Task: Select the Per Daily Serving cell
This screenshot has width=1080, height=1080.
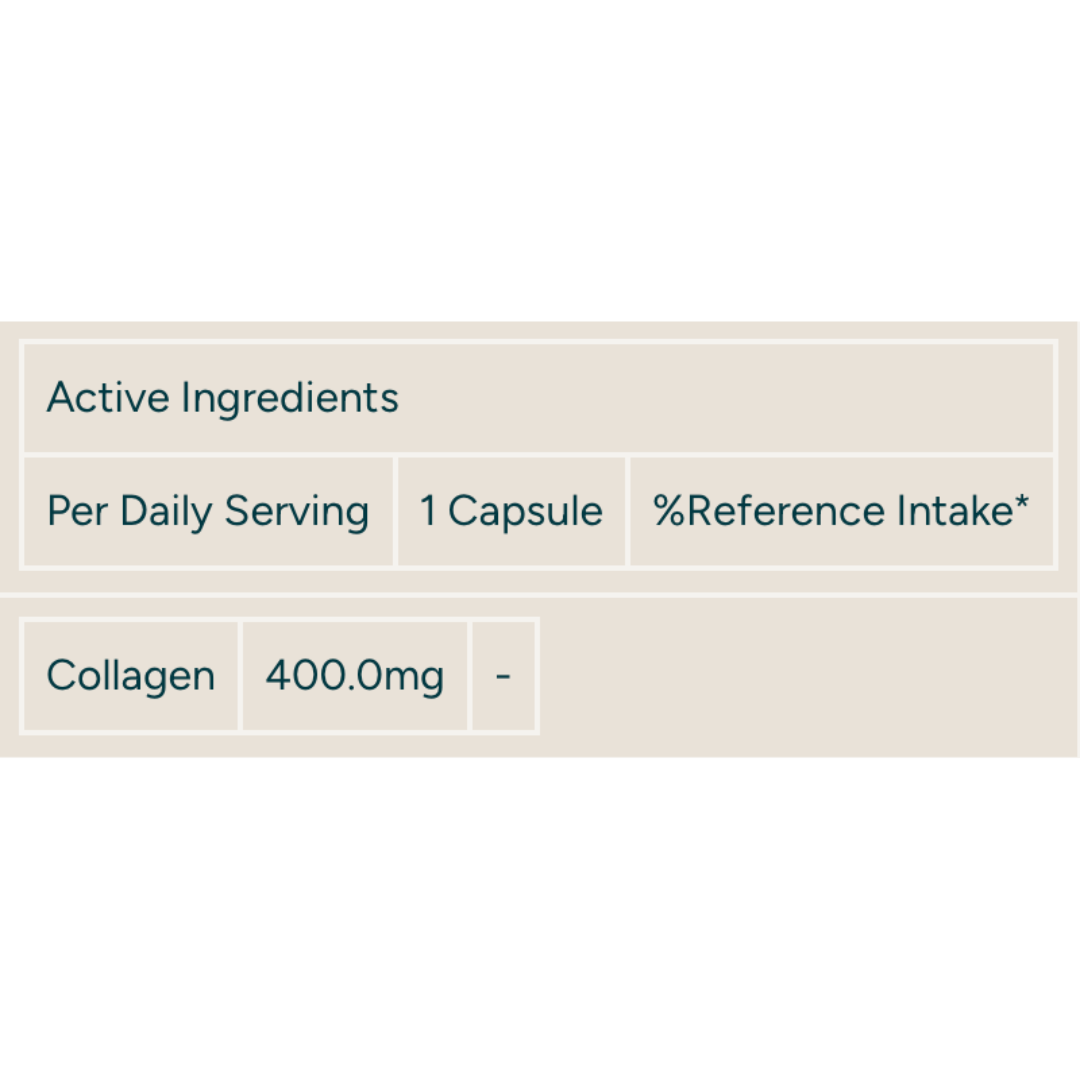Action: pyautogui.click(x=208, y=512)
